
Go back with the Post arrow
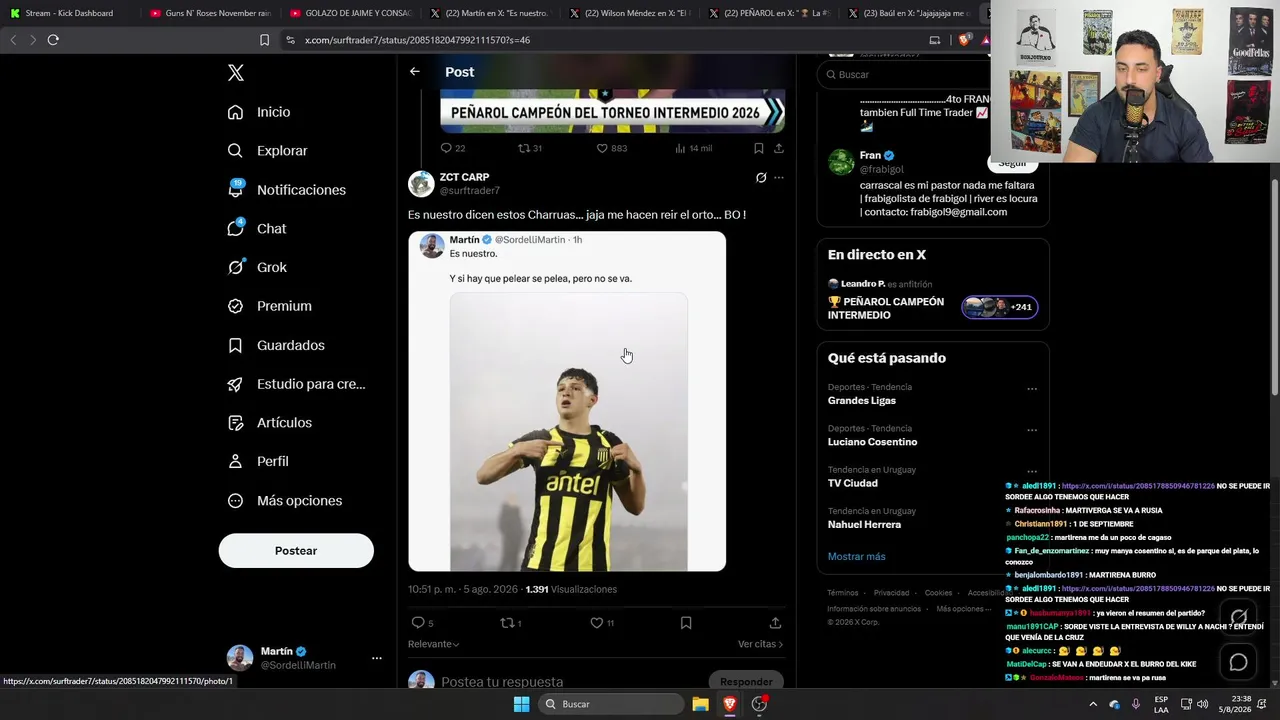coord(415,72)
